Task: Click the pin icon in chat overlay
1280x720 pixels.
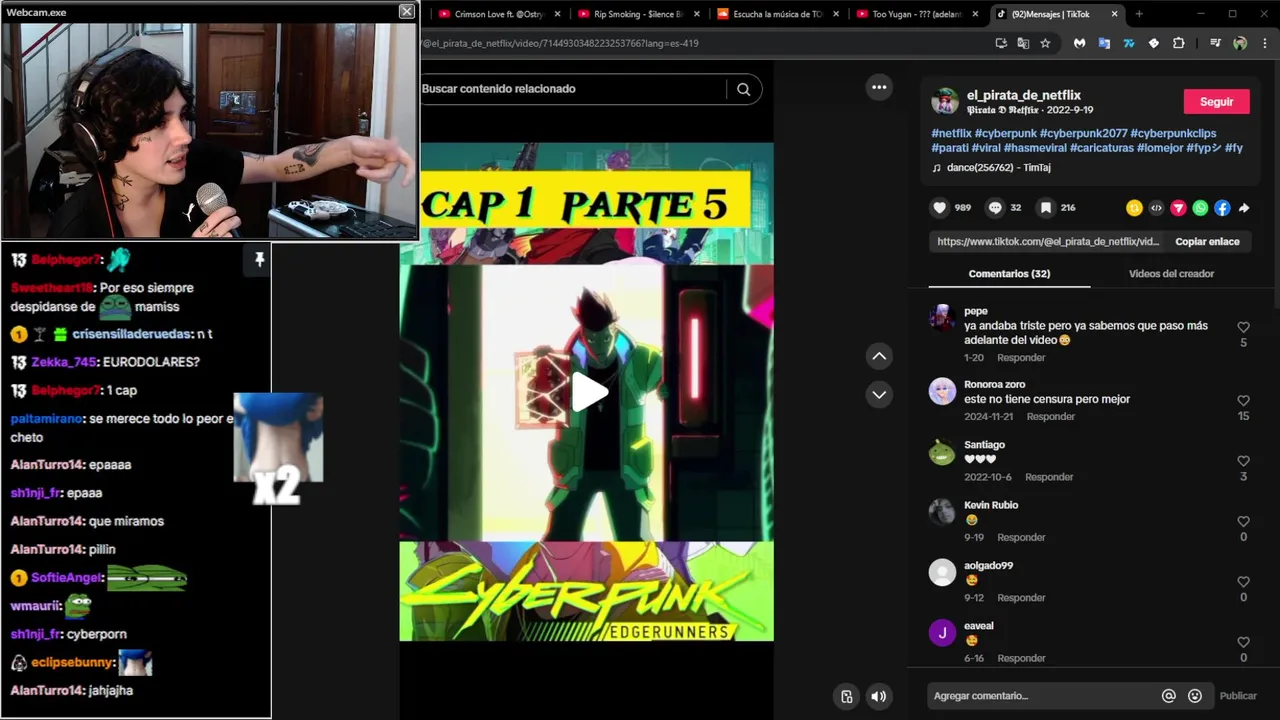Action: coord(259,260)
